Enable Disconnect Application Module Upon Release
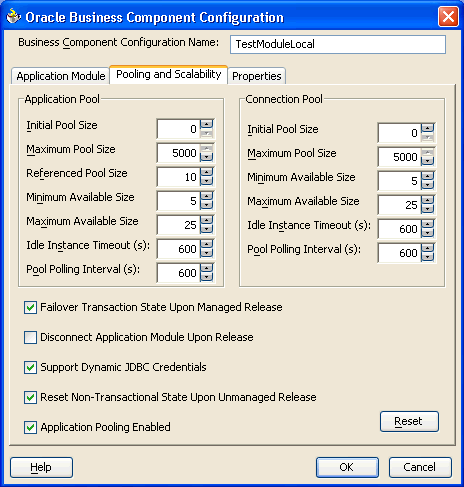The height and width of the screenshot is (487, 464). pyautogui.click(x=30, y=337)
